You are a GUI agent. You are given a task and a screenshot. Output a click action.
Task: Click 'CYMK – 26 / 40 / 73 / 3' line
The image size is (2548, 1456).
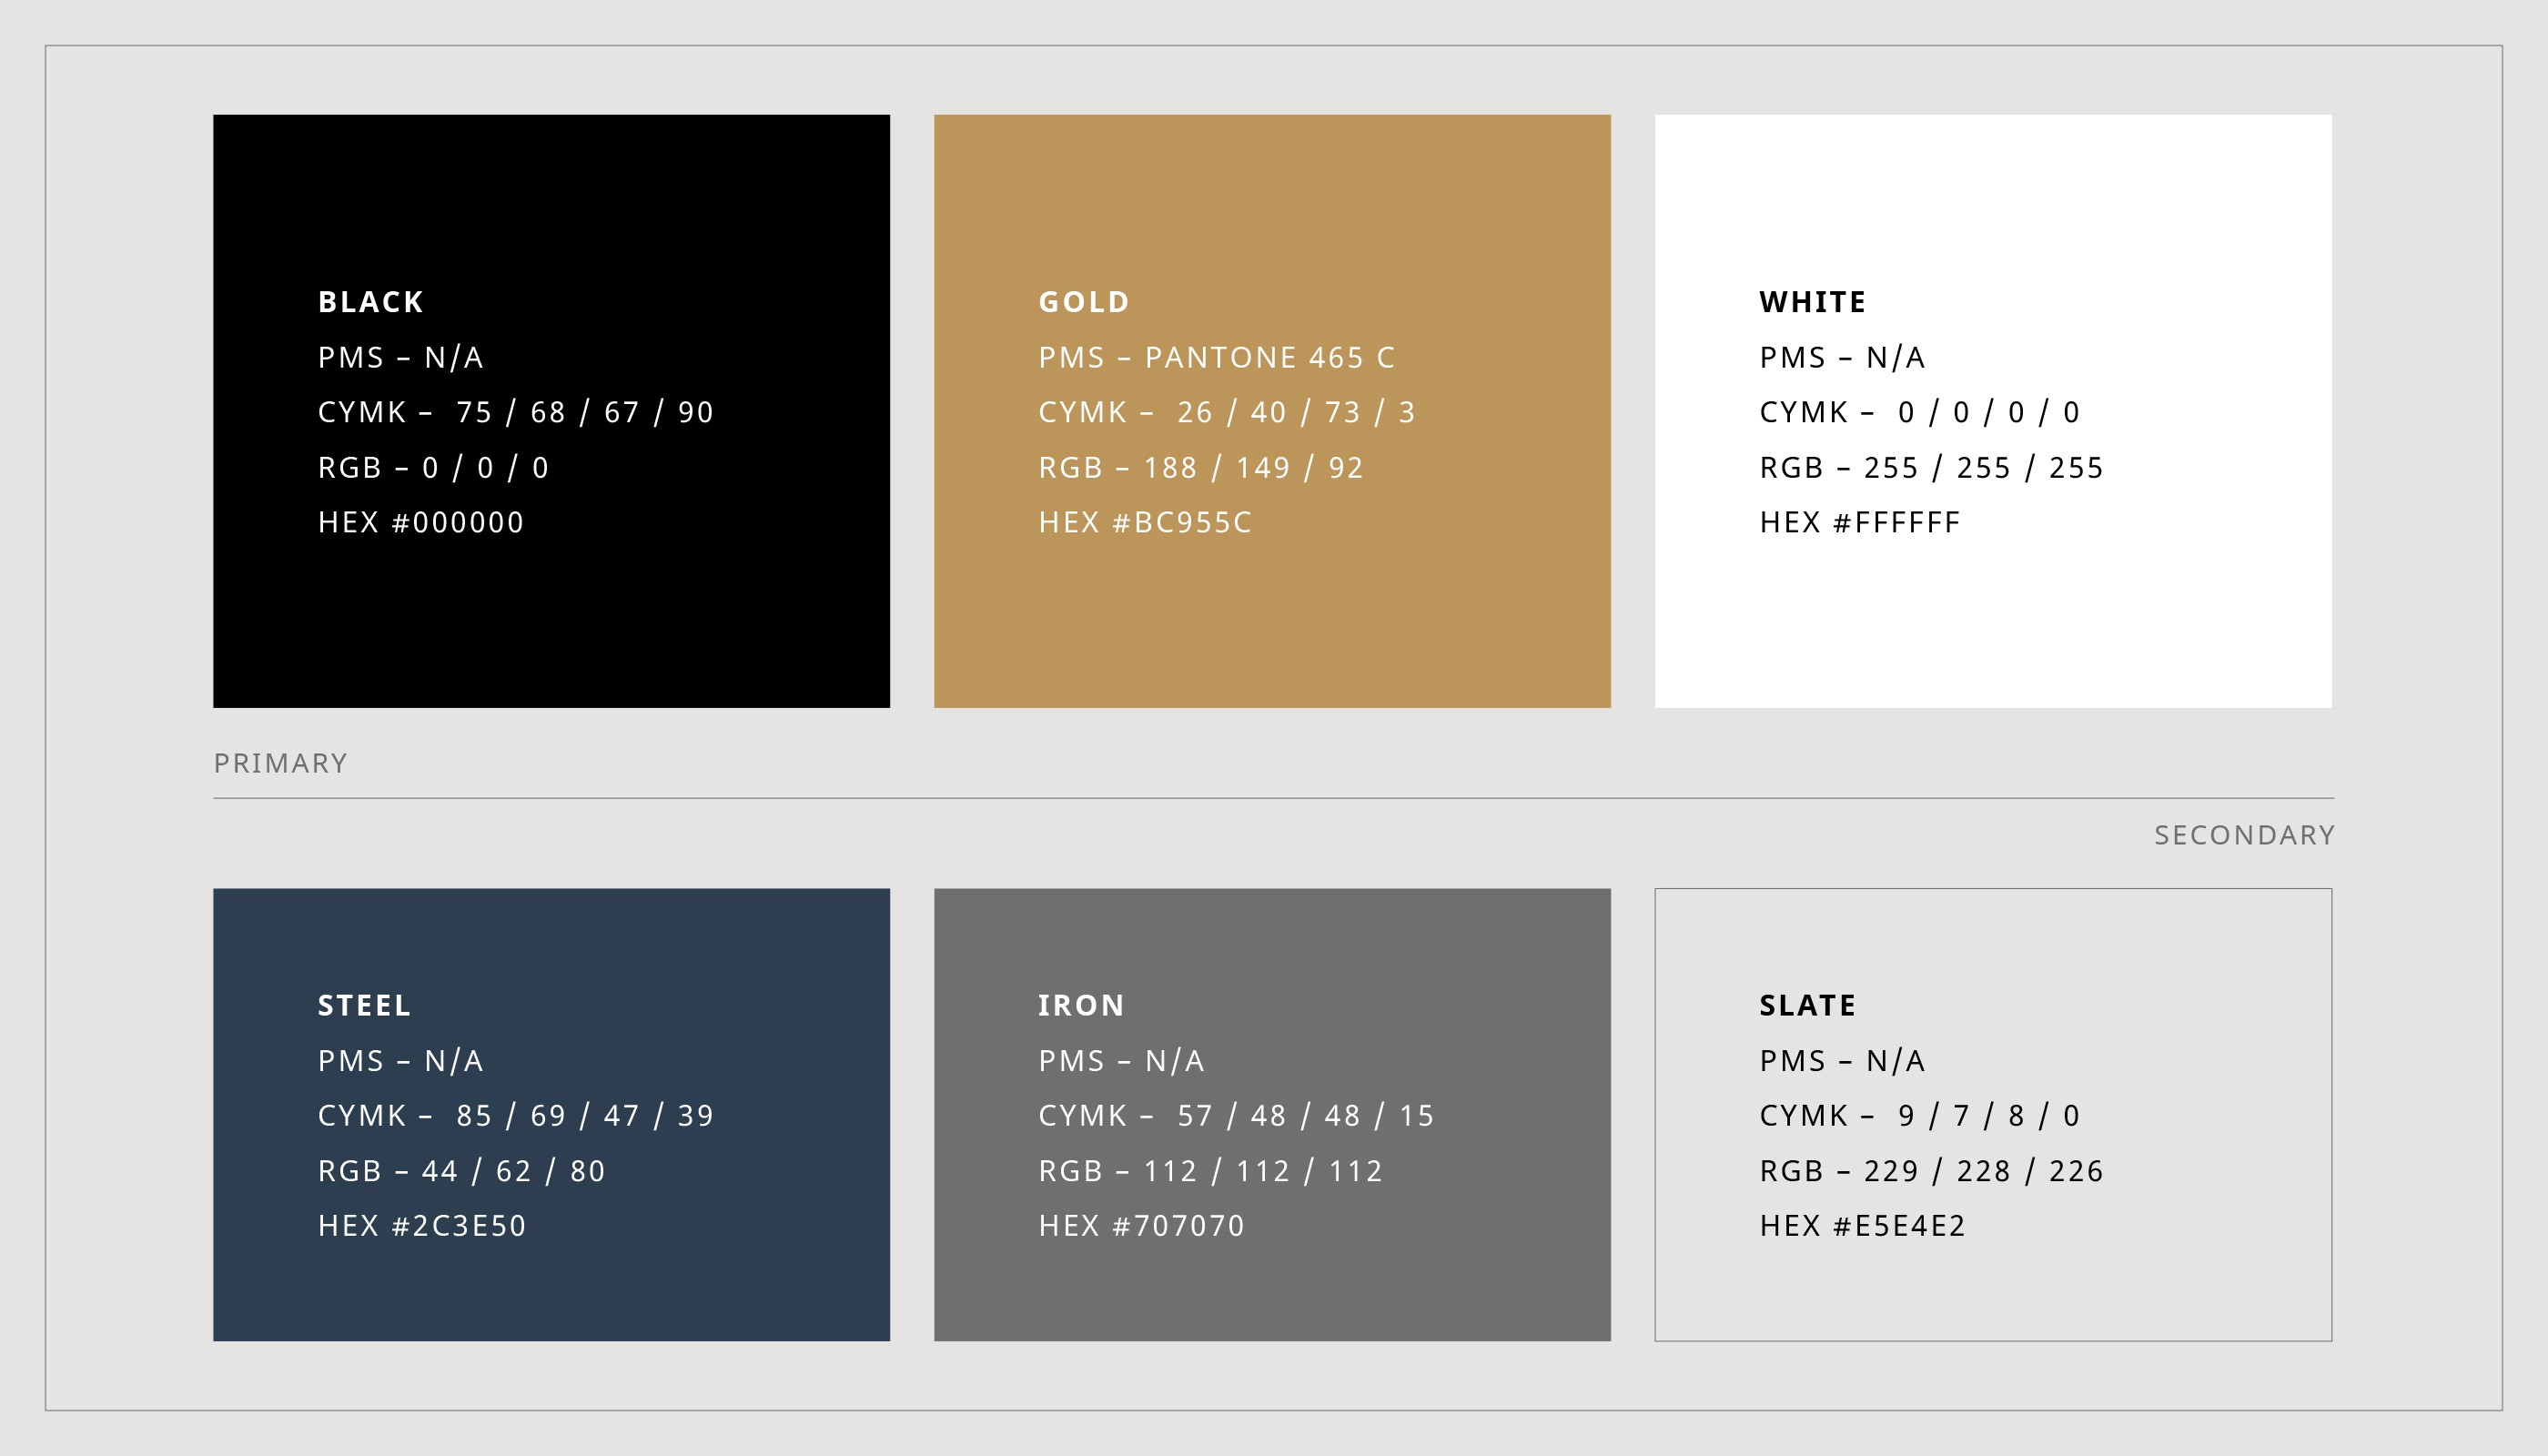[1227, 412]
